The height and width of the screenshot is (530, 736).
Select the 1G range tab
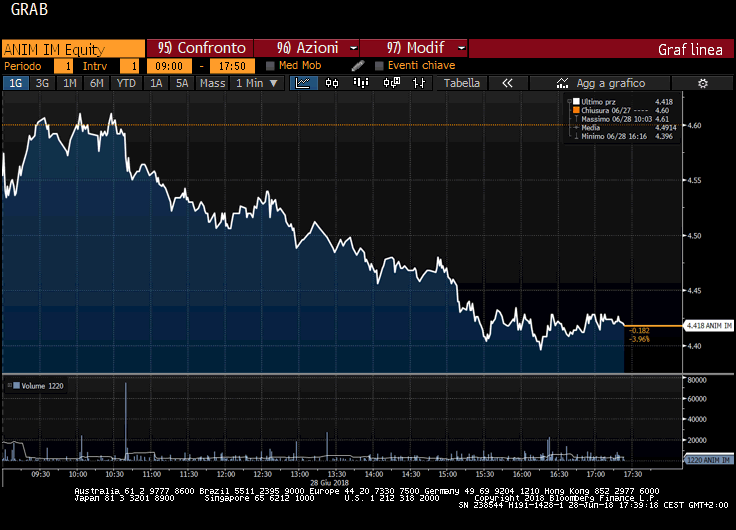click(15, 83)
